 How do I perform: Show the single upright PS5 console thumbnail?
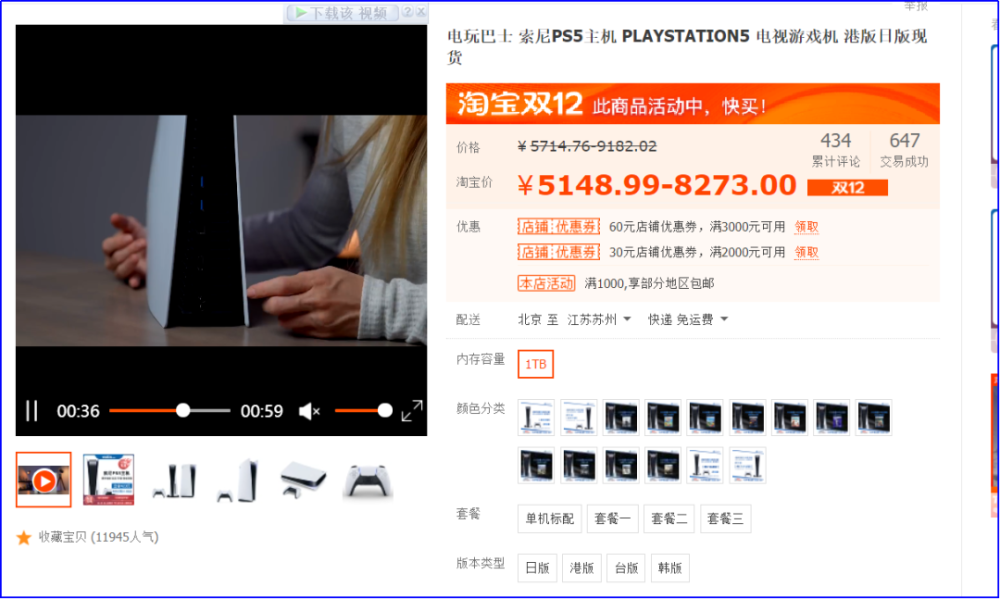[239, 480]
